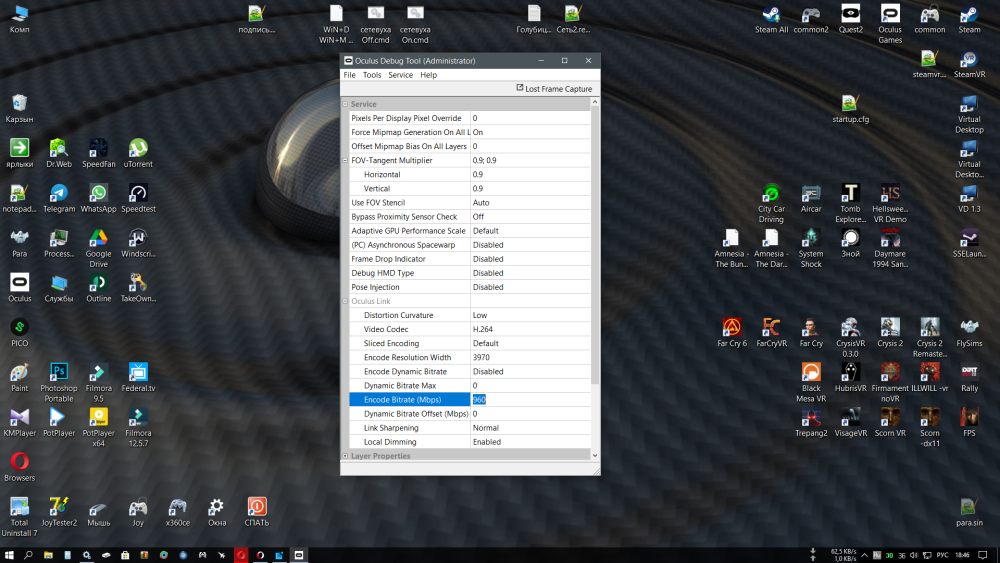Select the WhatsApp desktop shortcut
This screenshot has width=1000, height=563.
98,197
